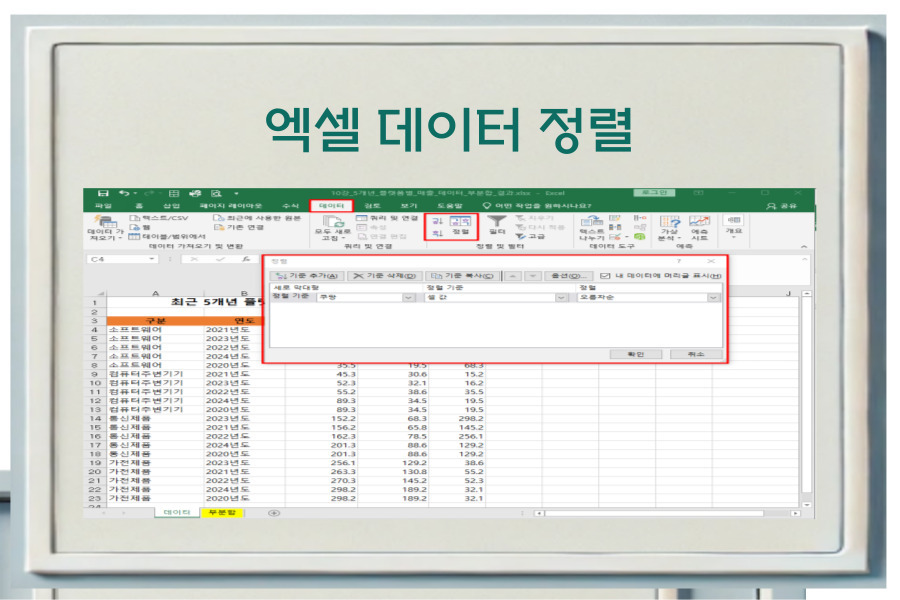Image resolution: width=900 pixels, height=600 pixels.
Task: Switch to the 수식 ribbon tab
Action: (290, 206)
